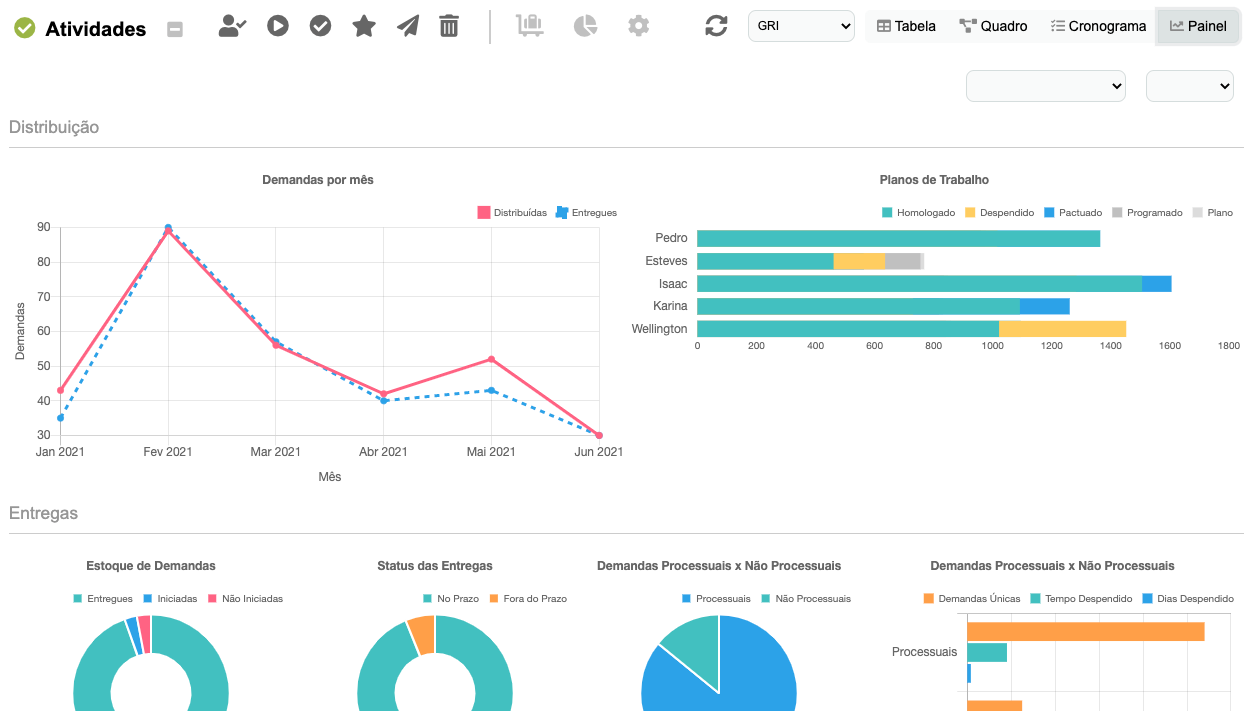Viewport: 1249px width, 711px height.
Task: Toggle Não Iniciadas legend item
Action: click(x=245, y=599)
